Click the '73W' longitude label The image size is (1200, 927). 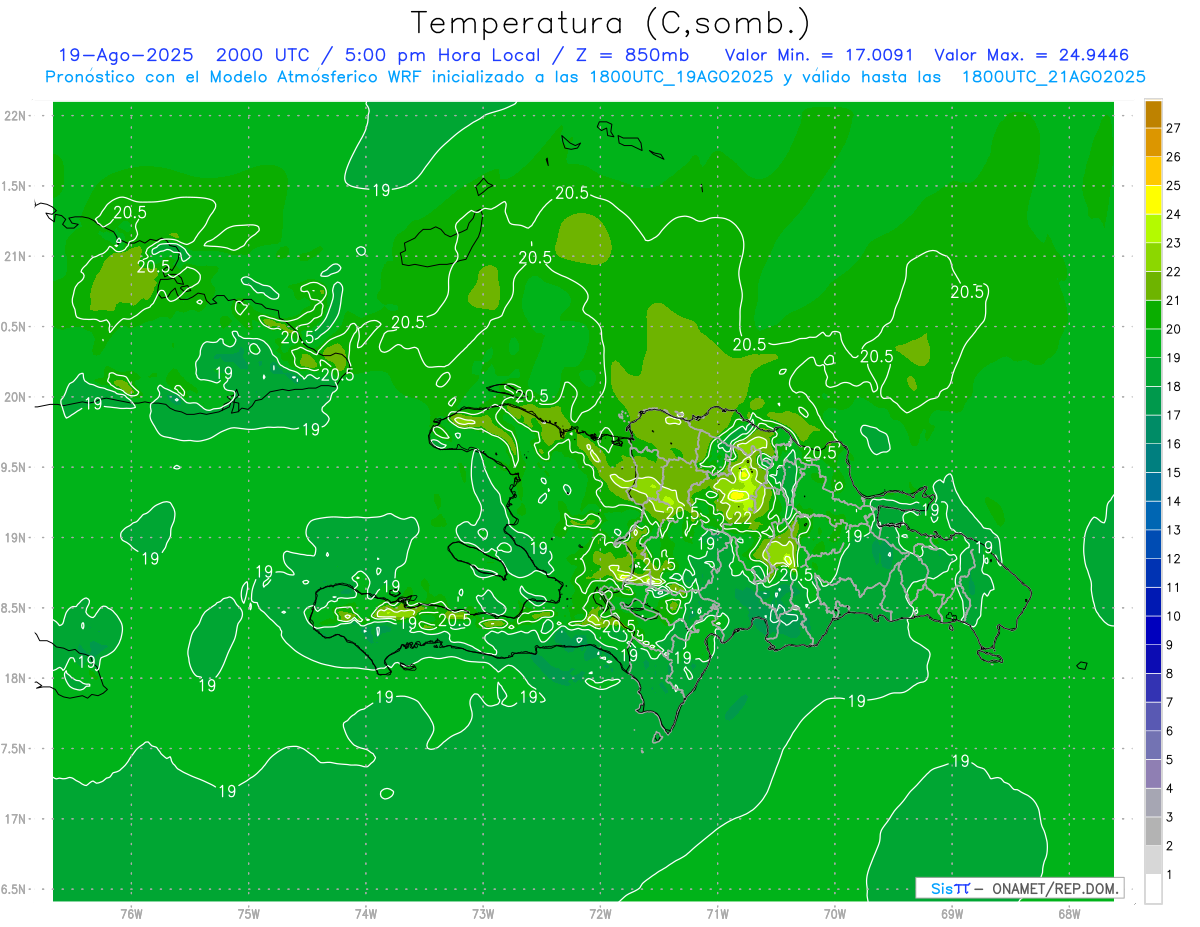coord(483,914)
